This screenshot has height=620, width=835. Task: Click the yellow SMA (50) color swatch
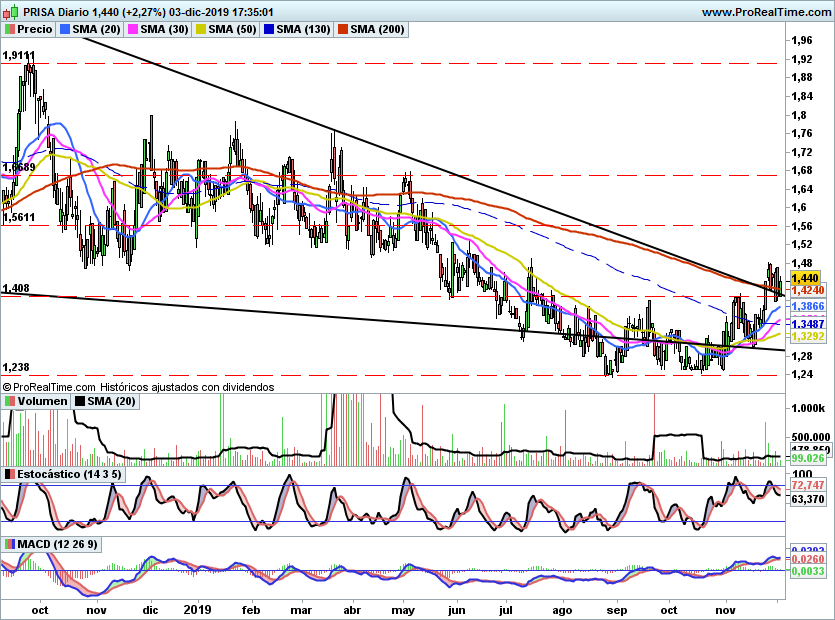click(199, 30)
